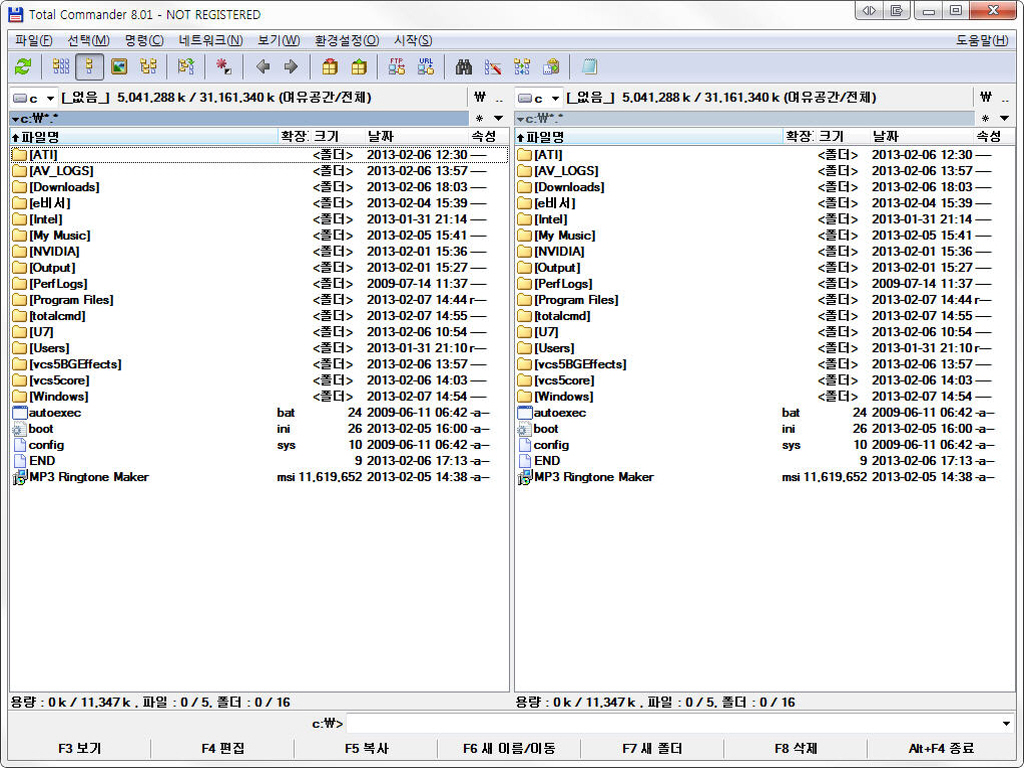Select [Windows] folder in left panel
This screenshot has width=1024, height=768.
pyautogui.click(x=259, y=396)
